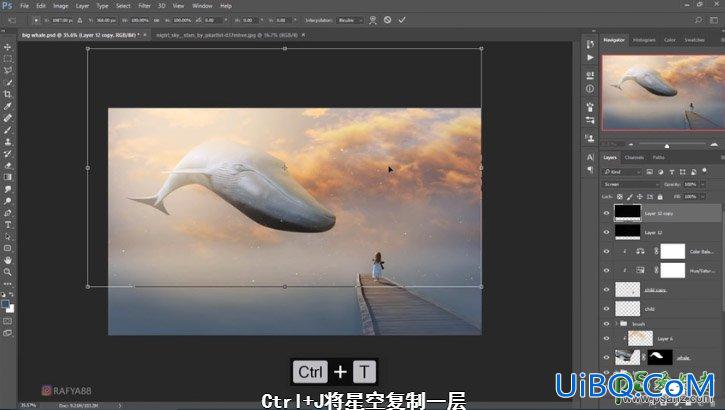Open the Fill slider dropdown arrow
The width and height of the screenshot is (725, 410).
pyautogui.click(x=703, y=196)
